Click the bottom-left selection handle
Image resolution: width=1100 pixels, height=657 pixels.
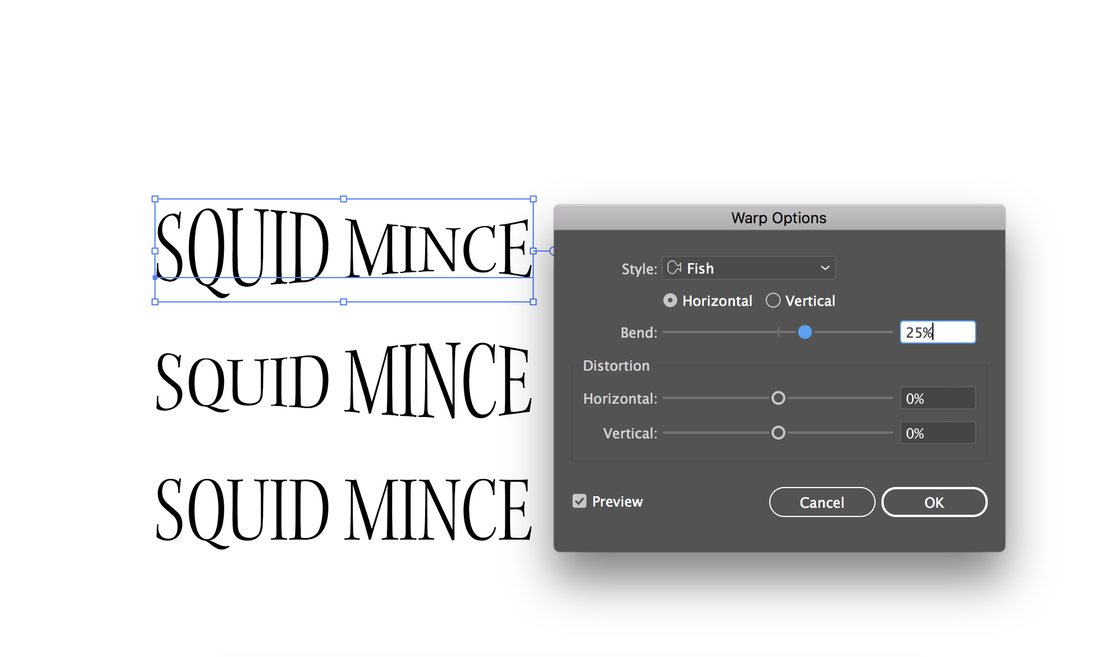tap(155, 302)
